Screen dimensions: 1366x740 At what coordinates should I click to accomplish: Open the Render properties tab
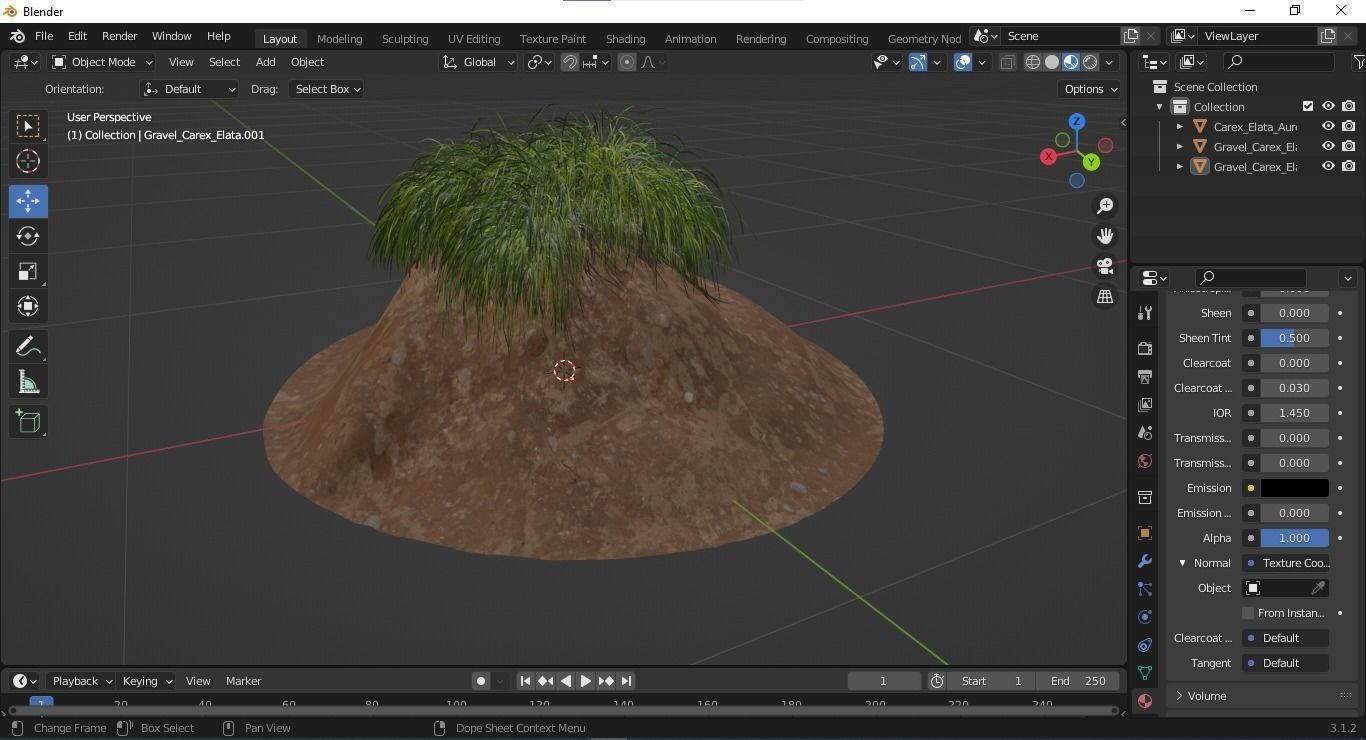1145,348
